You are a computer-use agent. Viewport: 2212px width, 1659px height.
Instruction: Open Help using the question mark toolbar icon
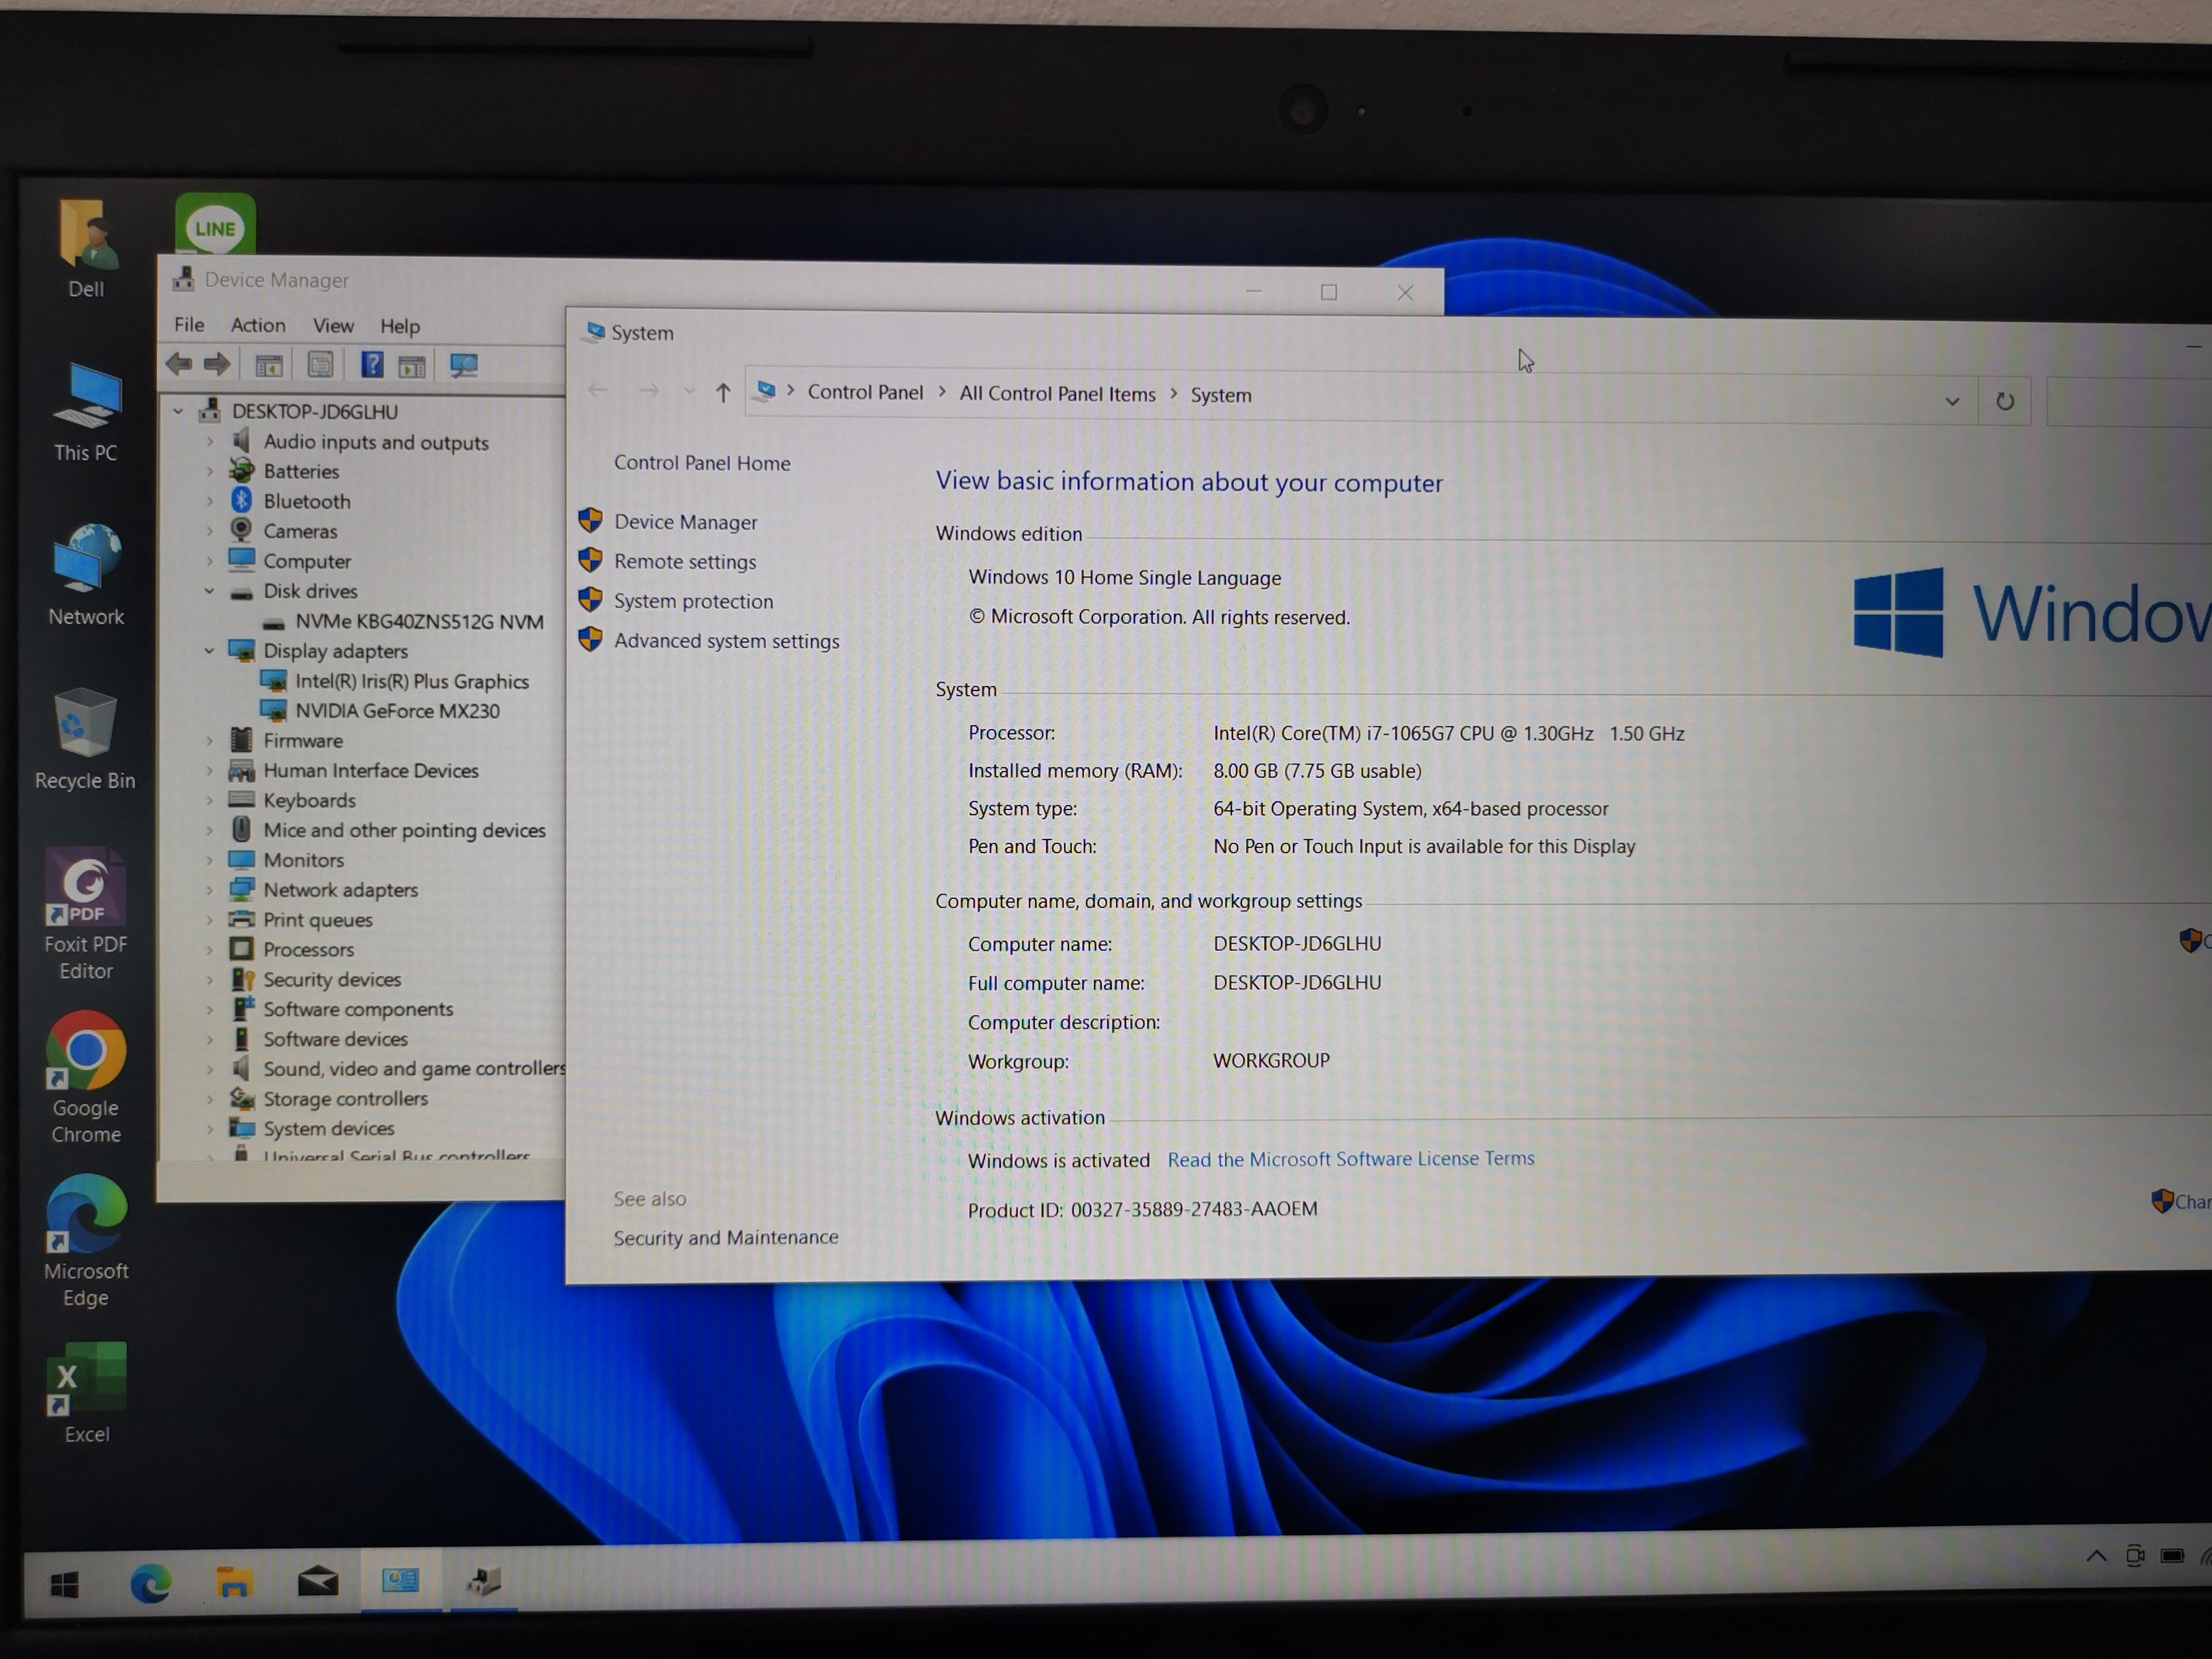pyautogui.click(x=372, y=364)
